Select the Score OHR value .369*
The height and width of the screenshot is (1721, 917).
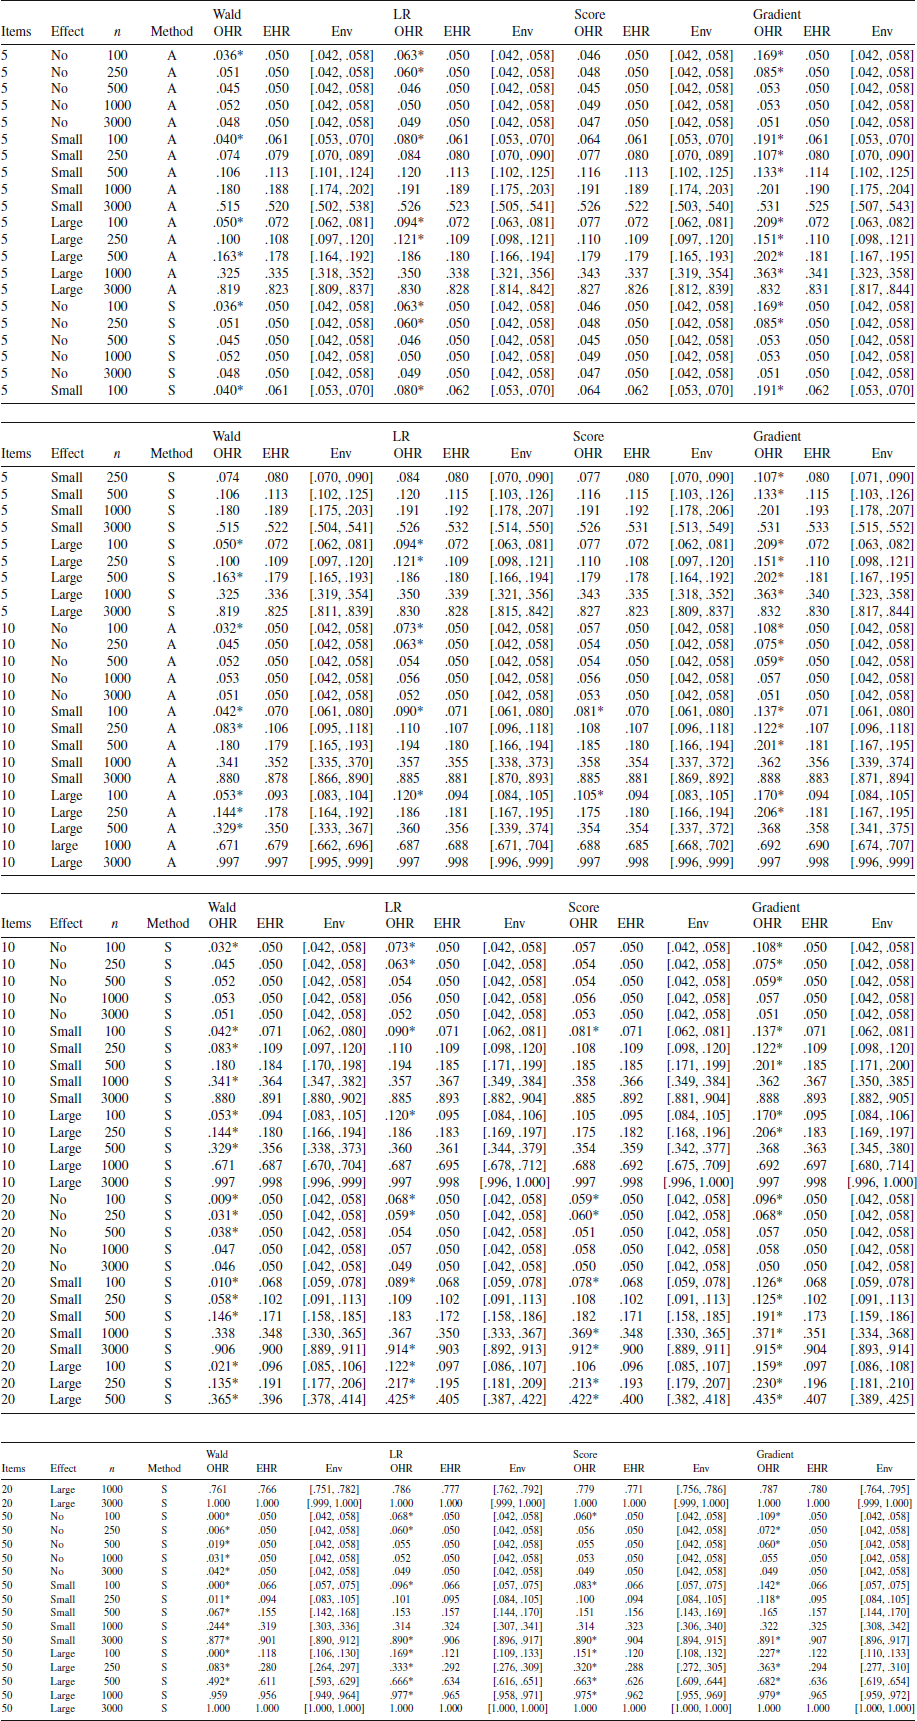(x=584, y=1332)
